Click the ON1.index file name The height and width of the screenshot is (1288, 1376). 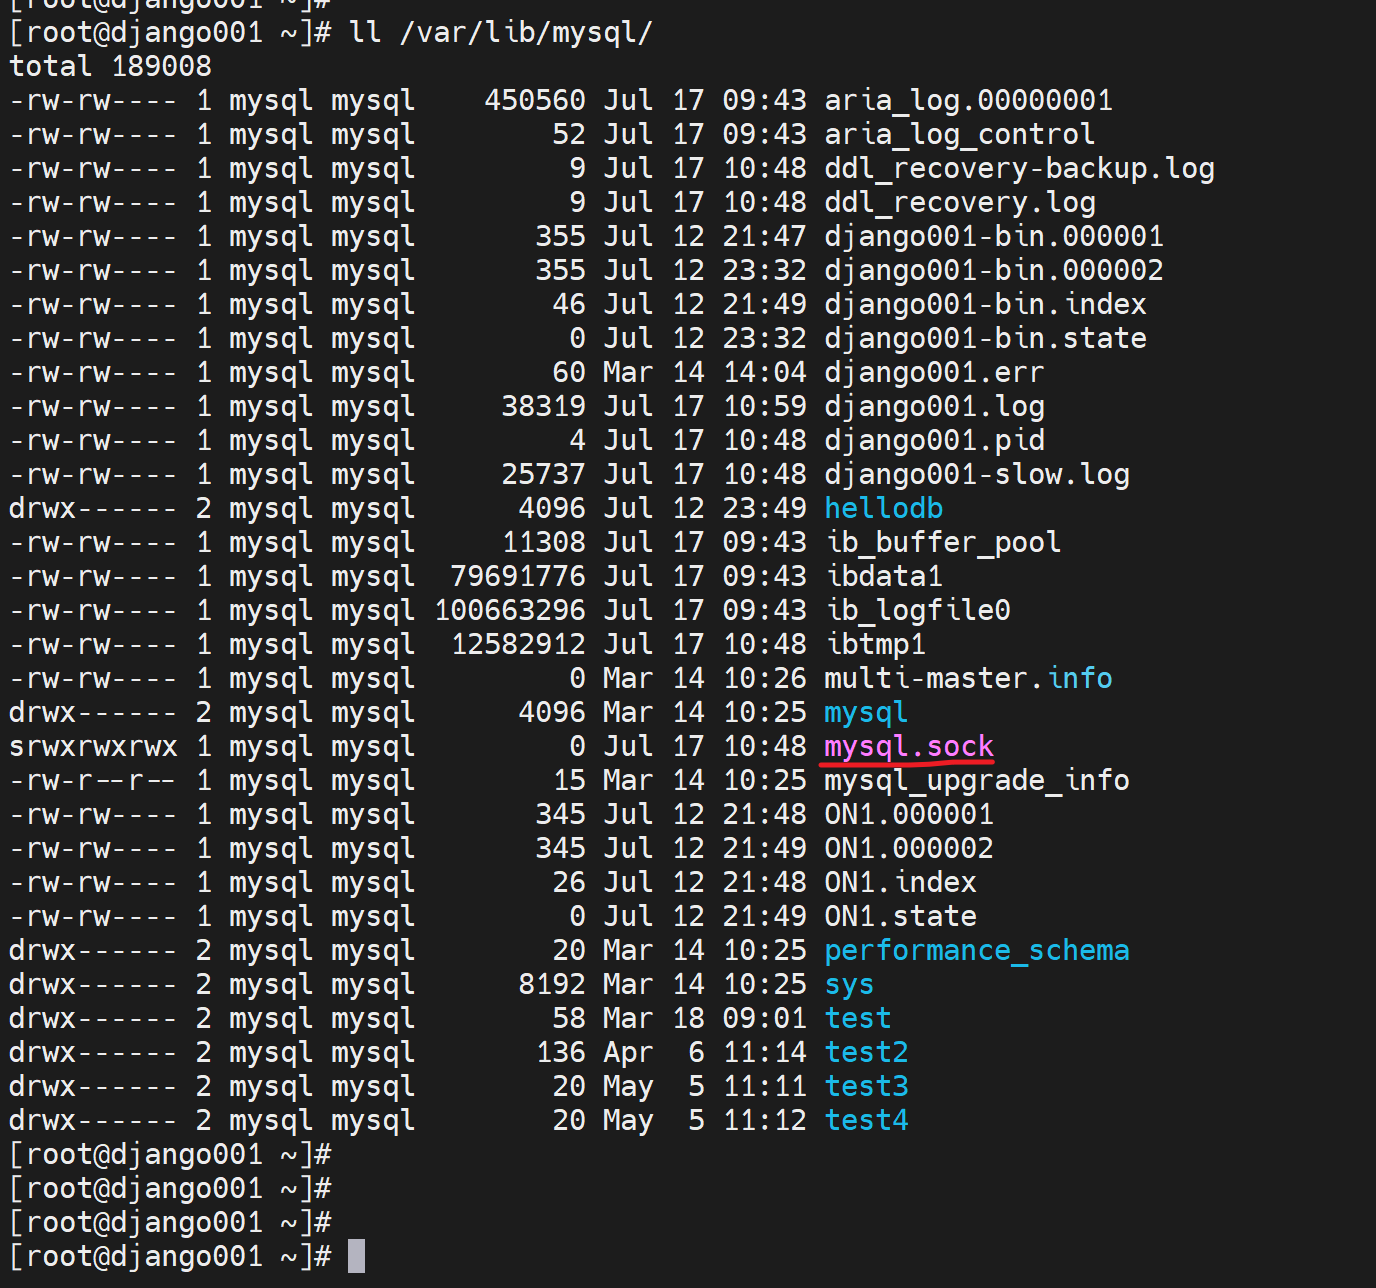(900, 883)
